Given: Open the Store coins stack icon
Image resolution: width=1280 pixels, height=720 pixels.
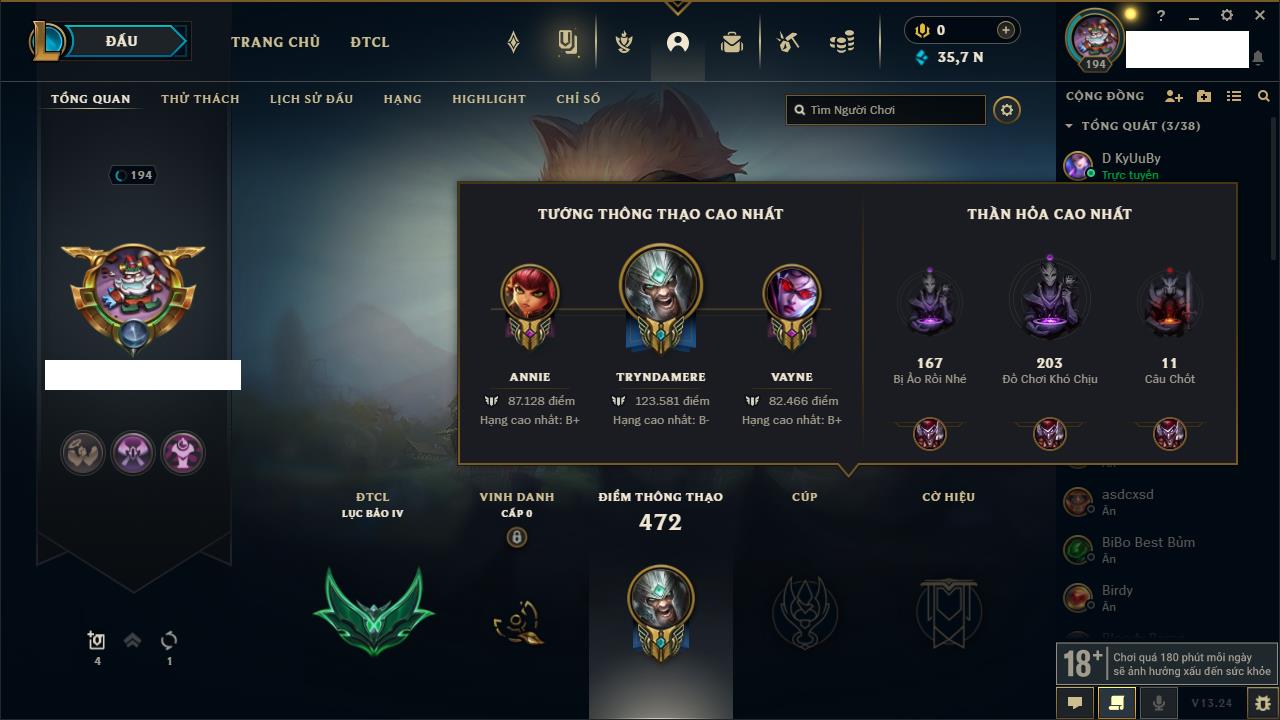Looking at the screenshot, I should [x=842, y=42].
